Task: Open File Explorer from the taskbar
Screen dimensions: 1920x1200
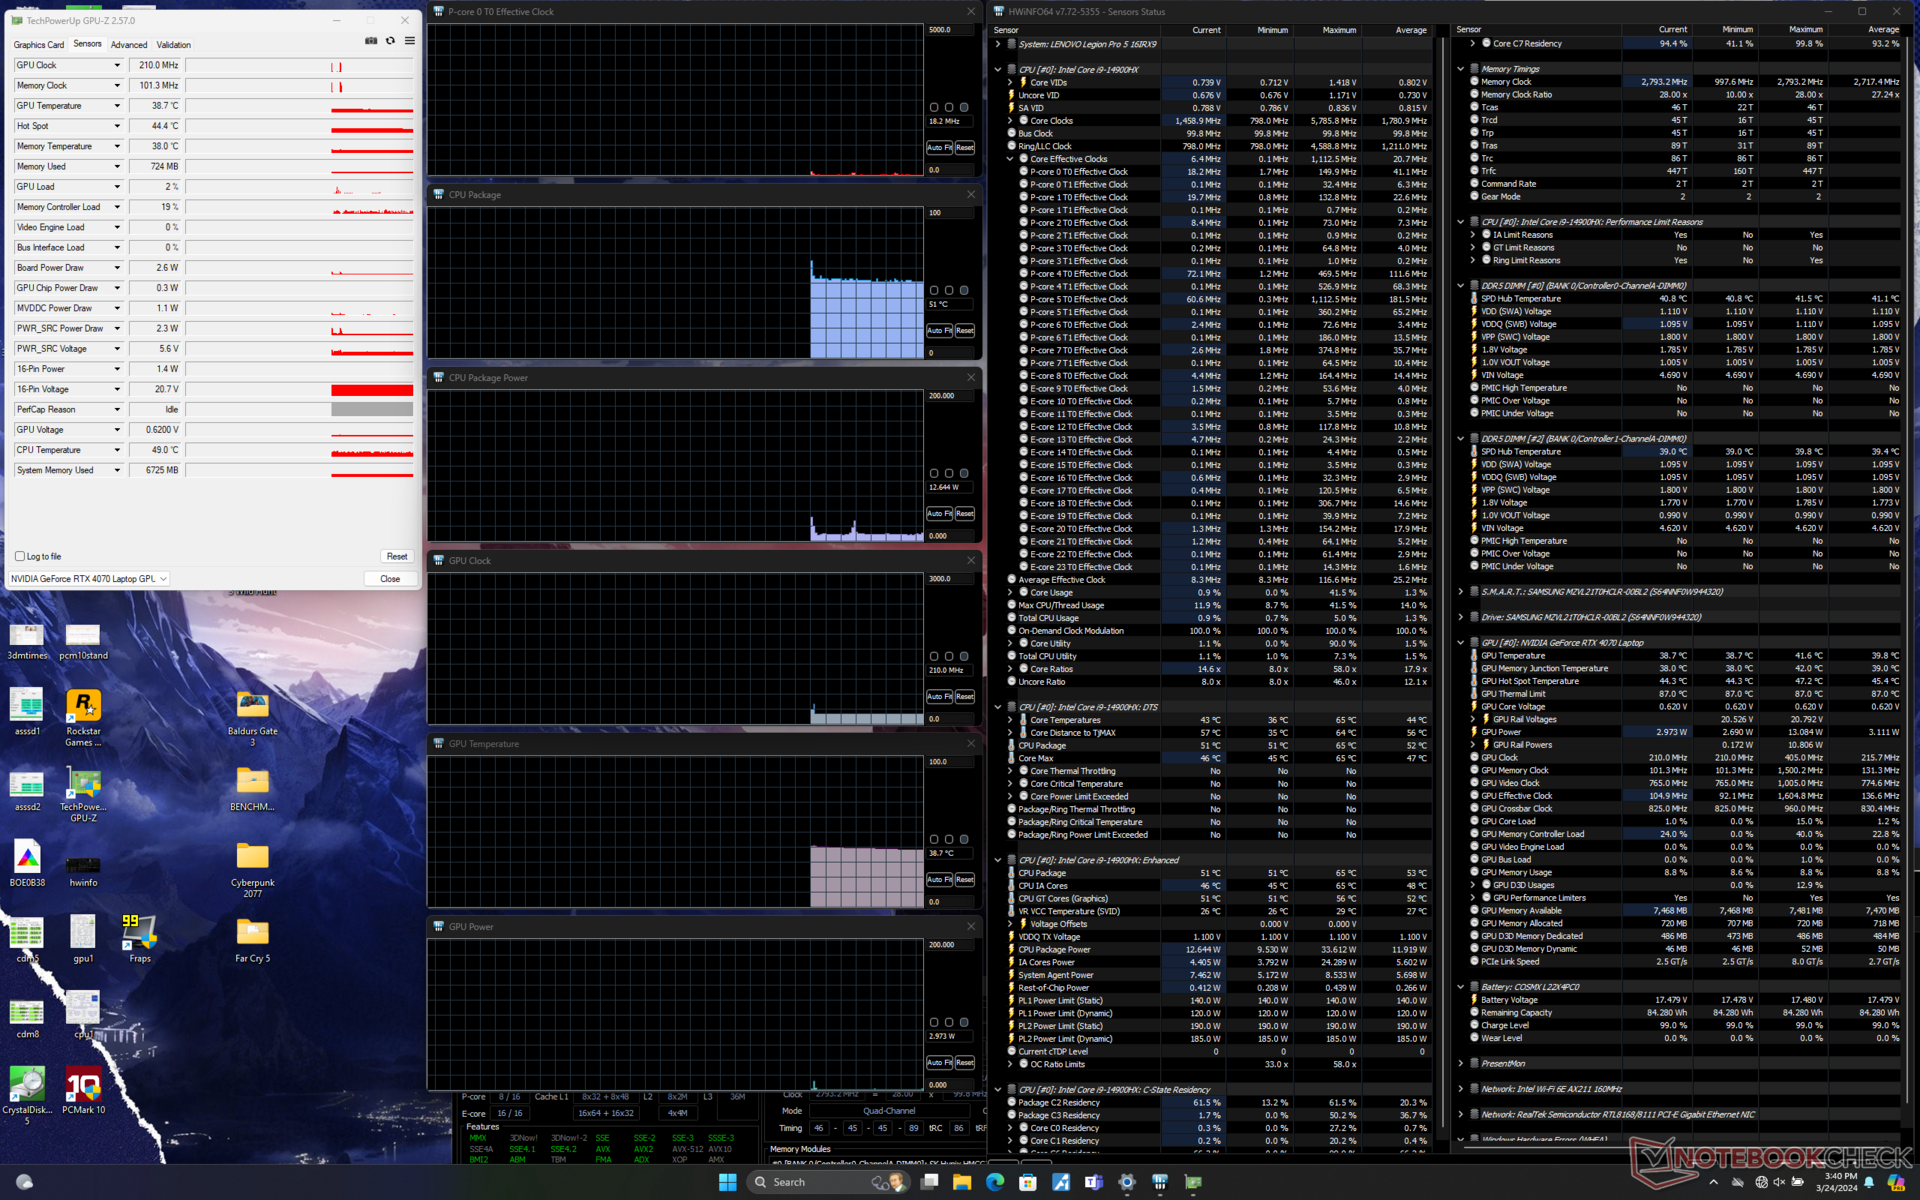Action: coord(962,1182)
